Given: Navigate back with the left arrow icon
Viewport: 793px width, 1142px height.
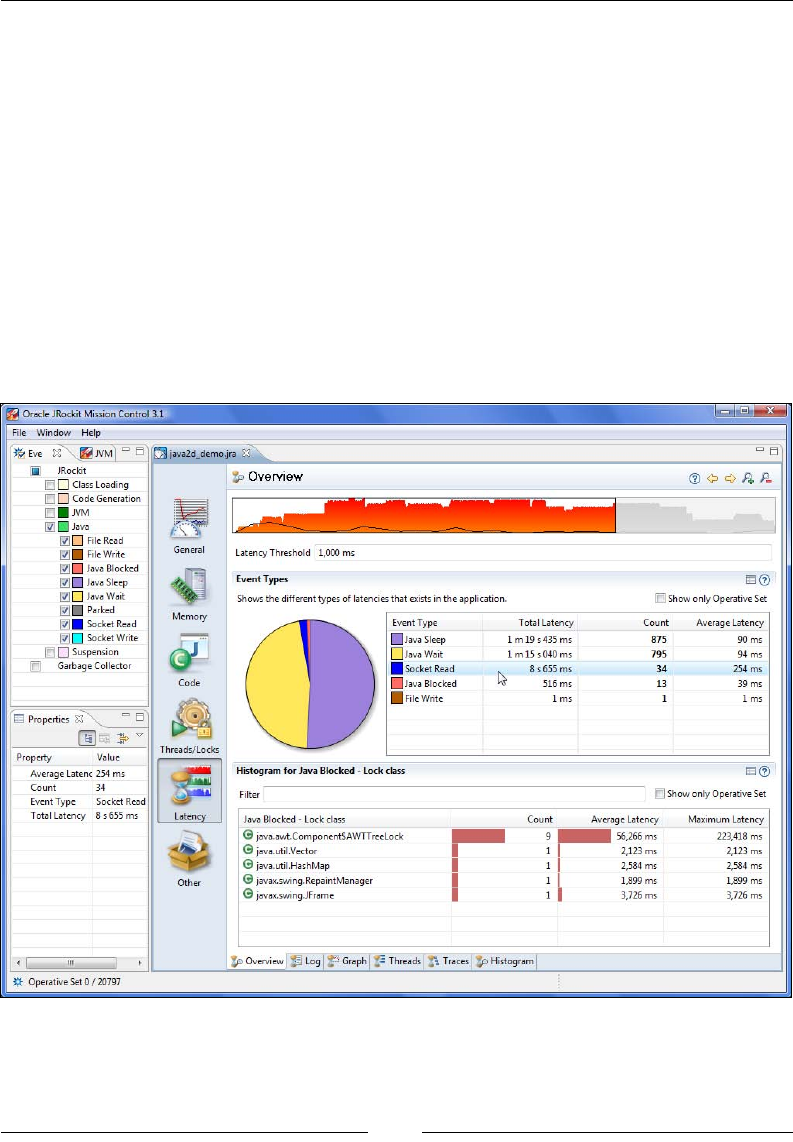Looking at the screenshot, I should (712, 479).
